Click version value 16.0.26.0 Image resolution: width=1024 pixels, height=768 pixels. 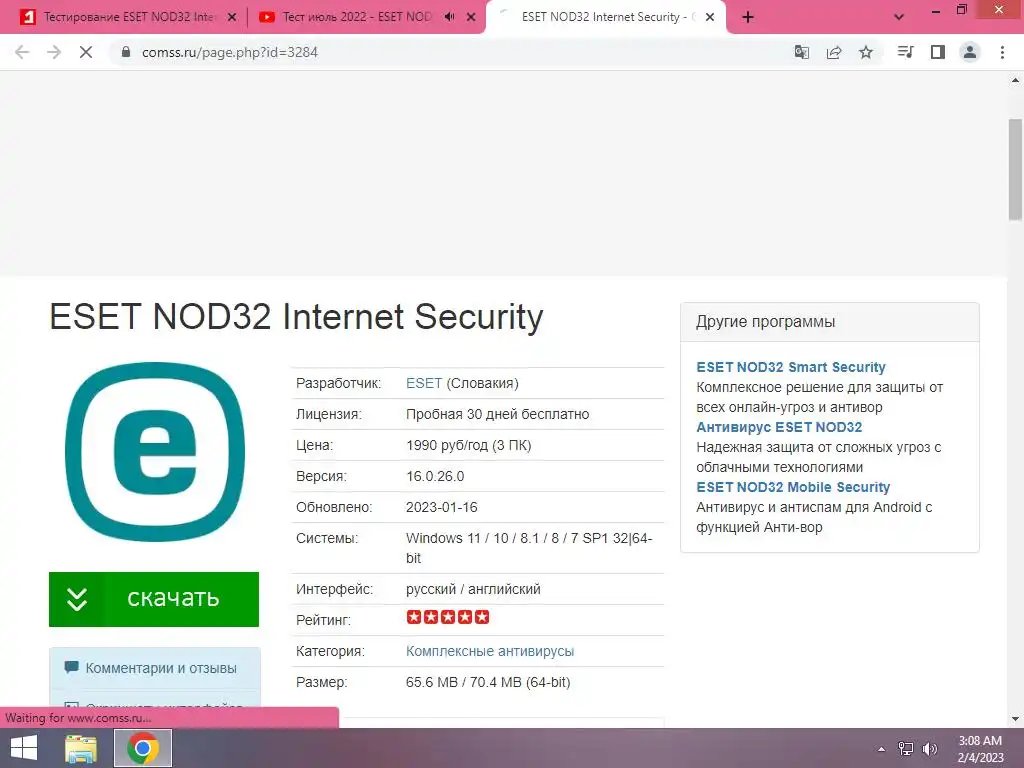(x=435, y=476)
